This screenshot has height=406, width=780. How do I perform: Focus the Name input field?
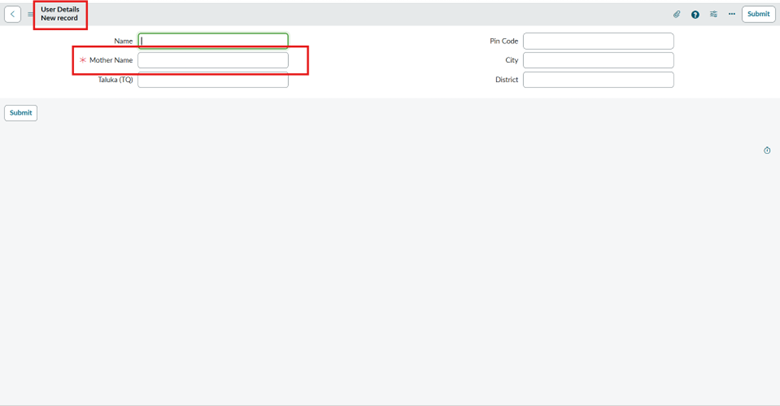(213, 41)
